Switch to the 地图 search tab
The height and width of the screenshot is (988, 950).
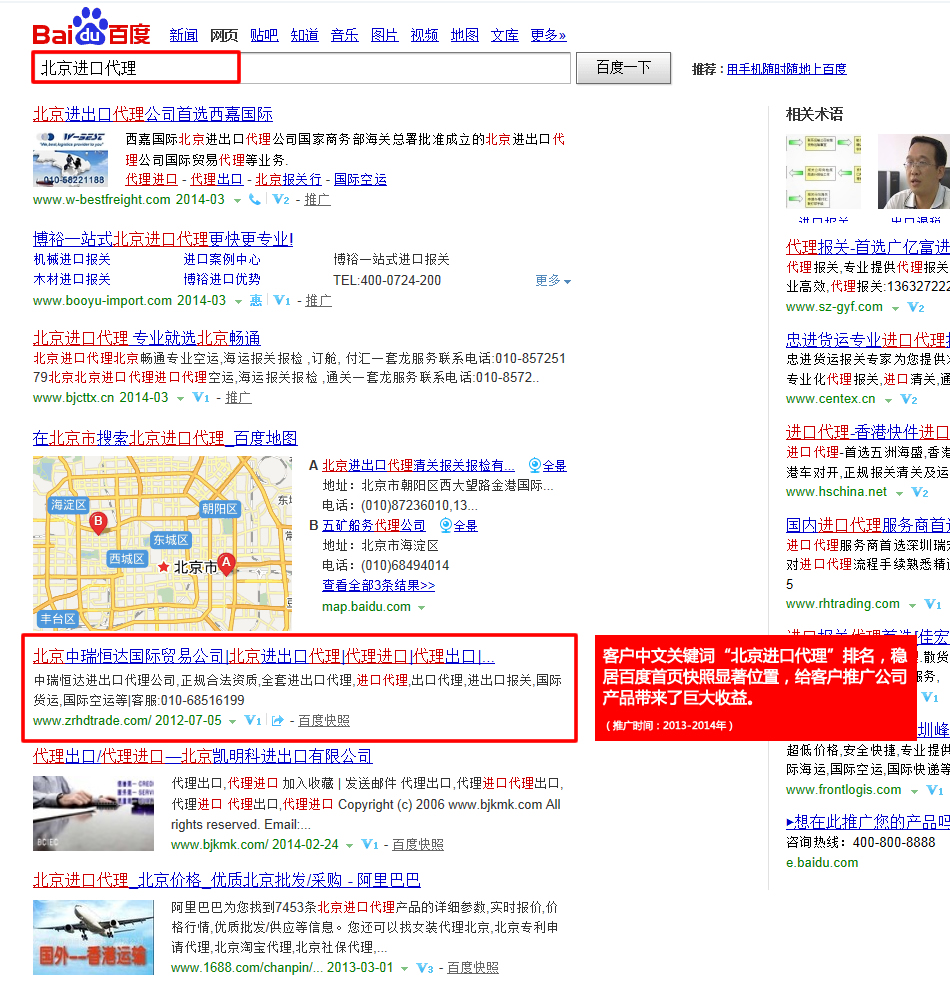click(465, 35)
